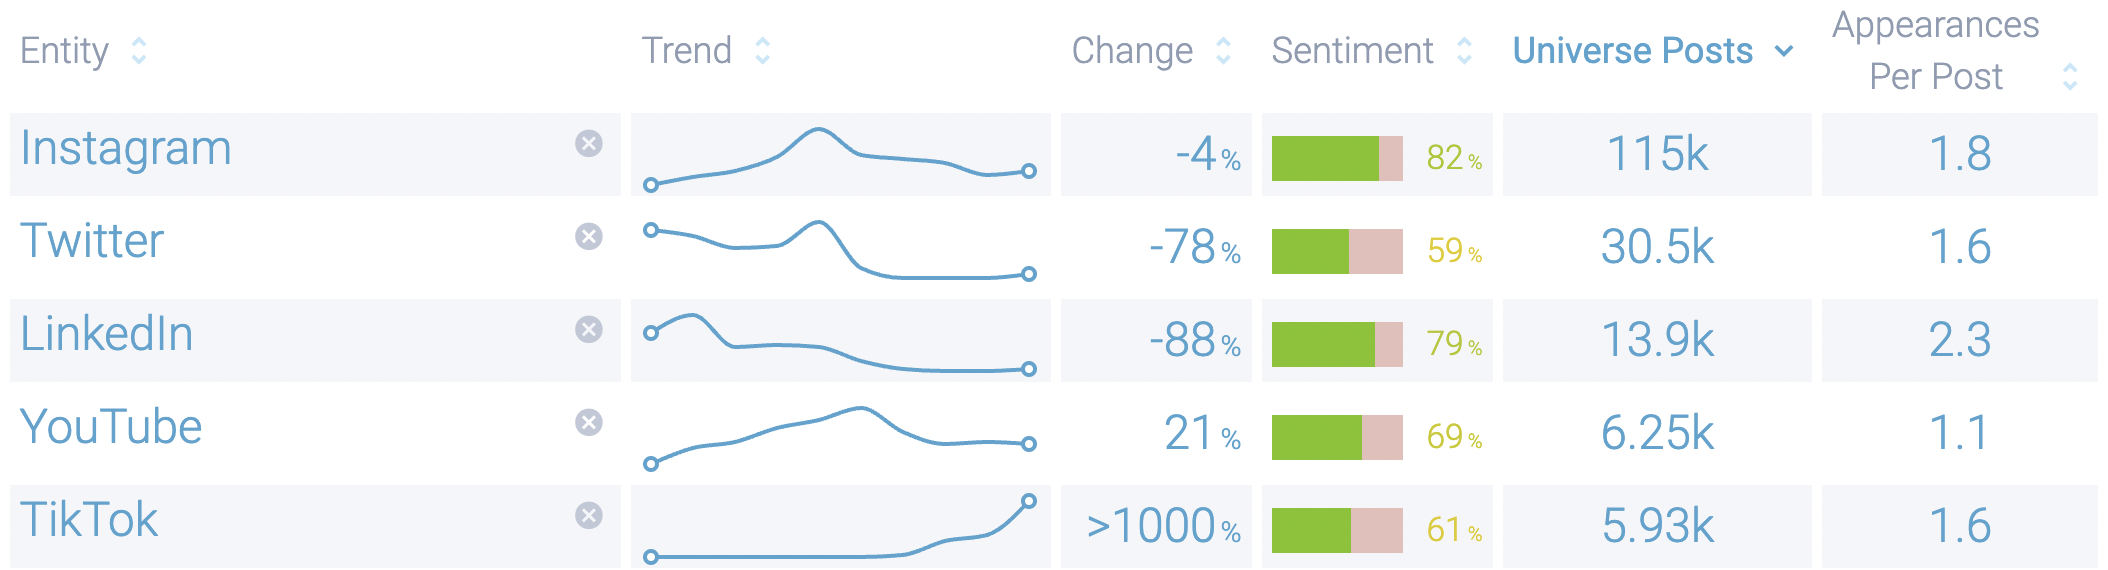Click the Universe Posts column header
The width and height of the screenshot is (2108, 570).
click(x=1632, y=51)
